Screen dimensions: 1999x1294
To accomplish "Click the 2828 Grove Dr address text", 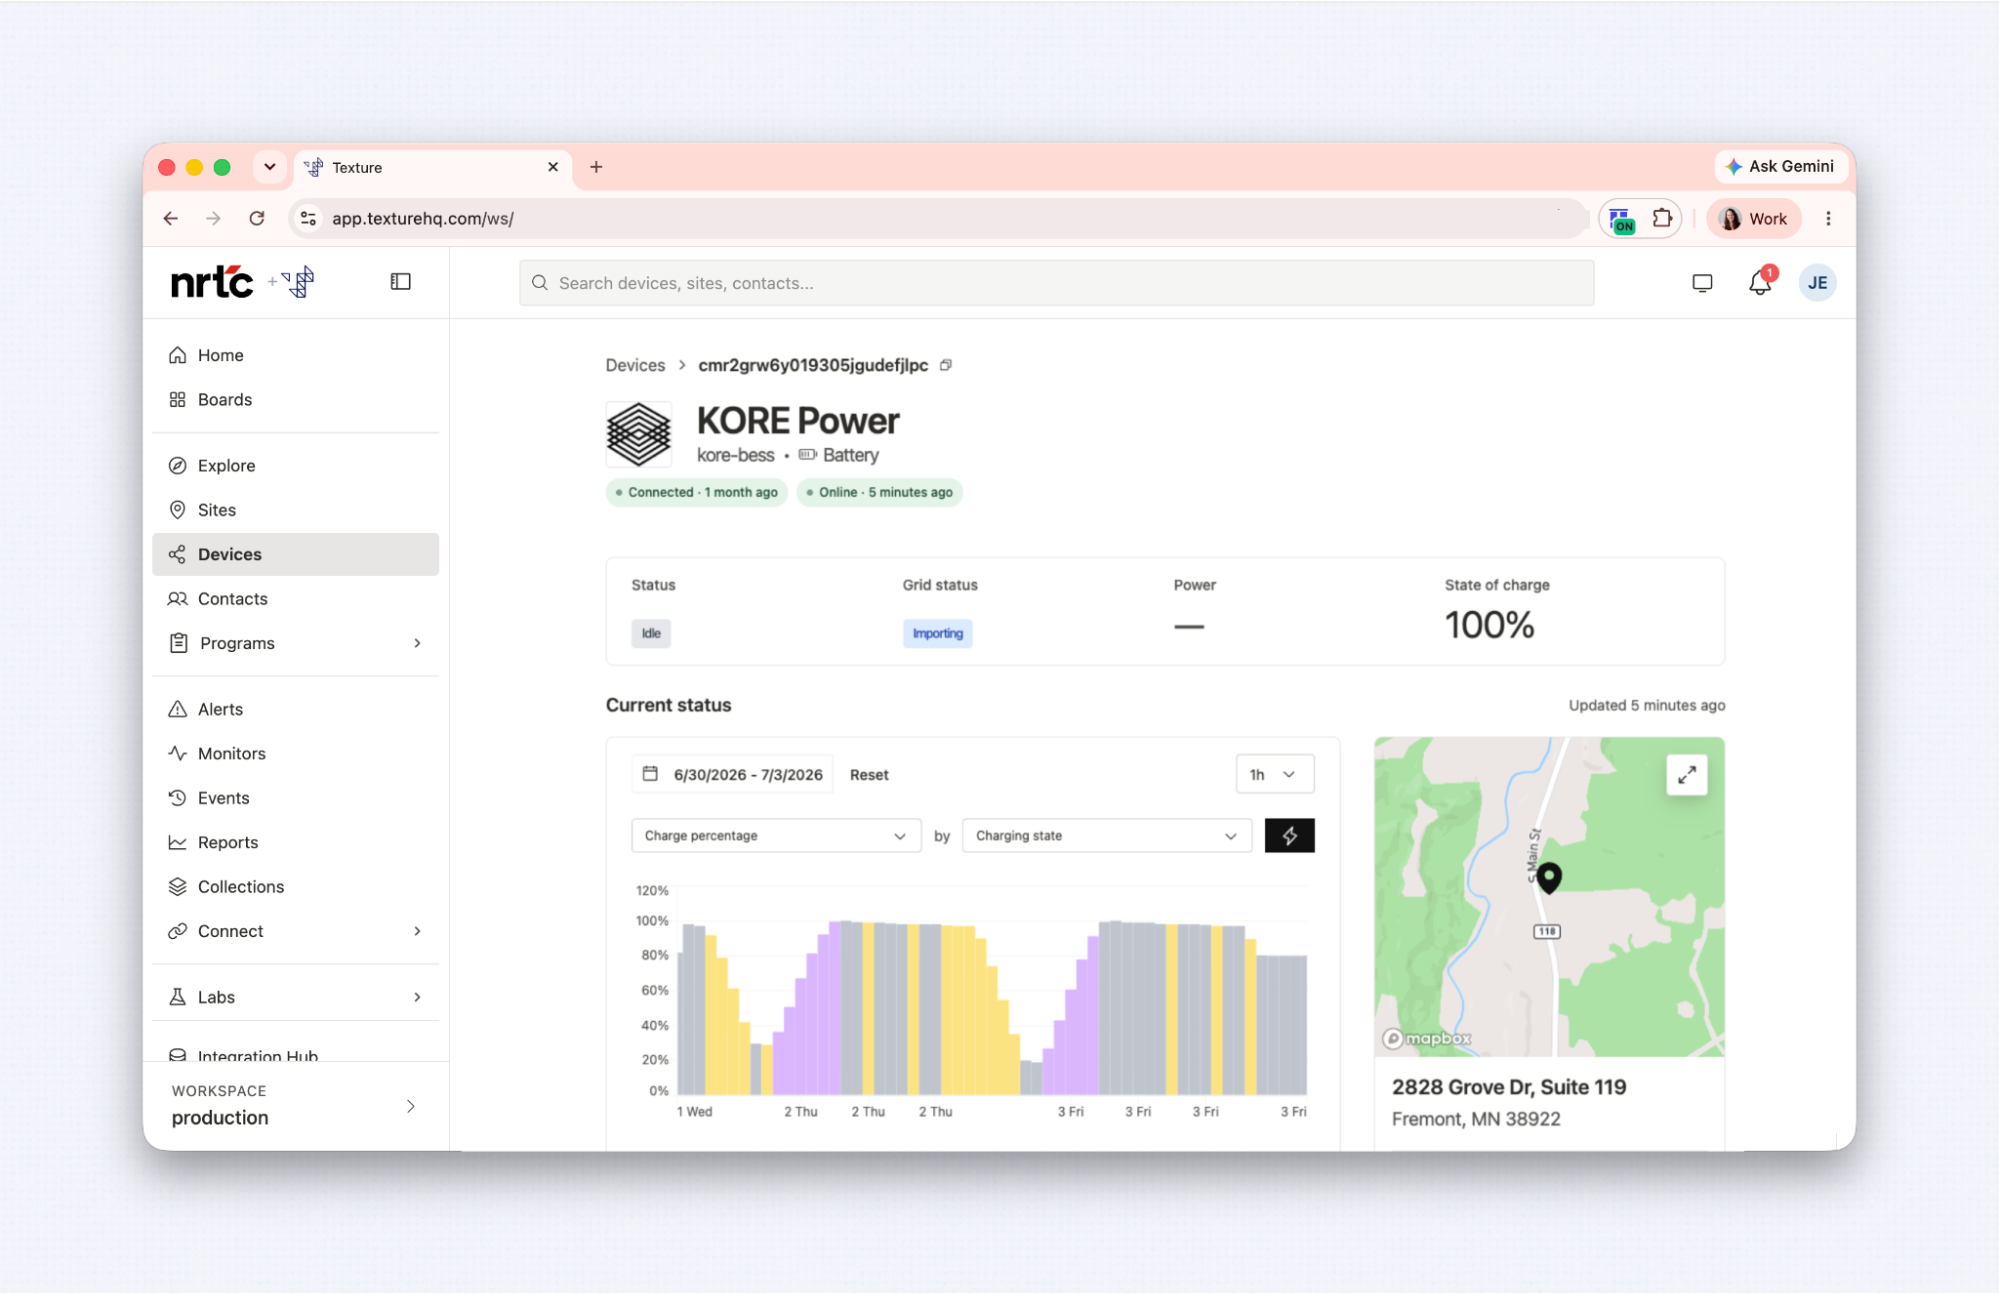I will pyautogui.click(x=1509, y=1087).
